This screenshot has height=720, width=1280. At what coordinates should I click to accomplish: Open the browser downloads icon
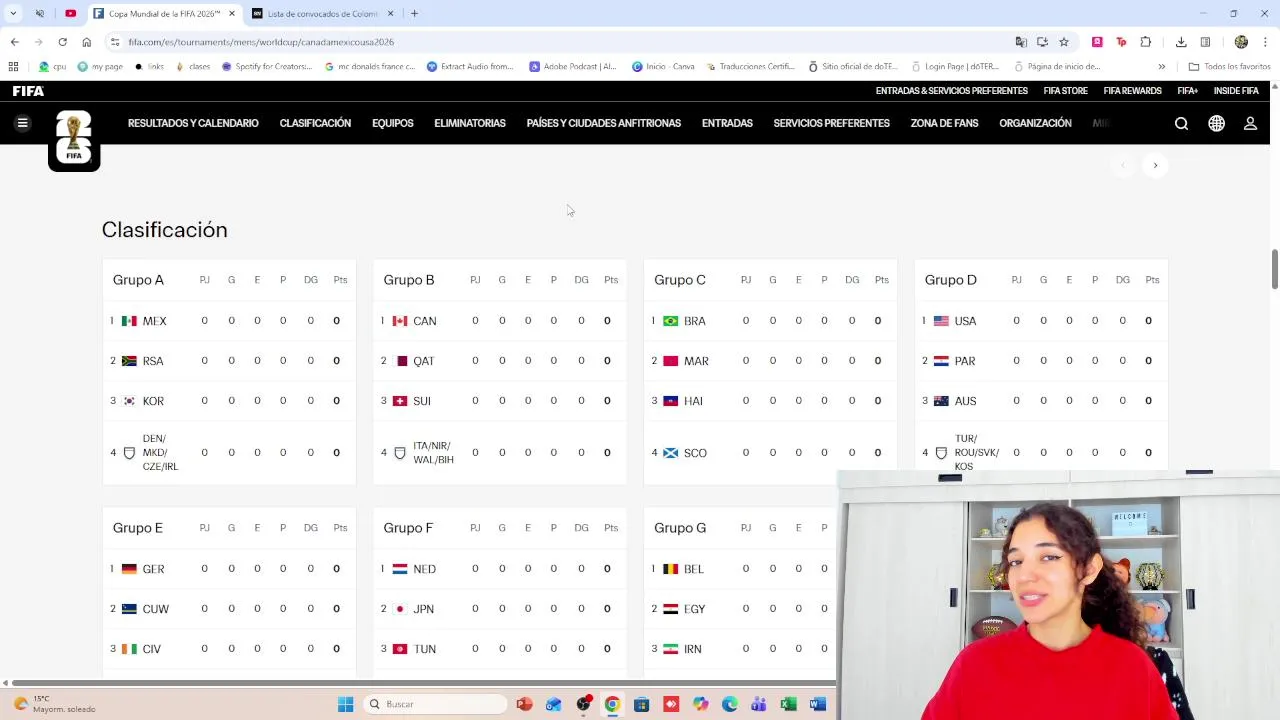tap(1181, 42)
